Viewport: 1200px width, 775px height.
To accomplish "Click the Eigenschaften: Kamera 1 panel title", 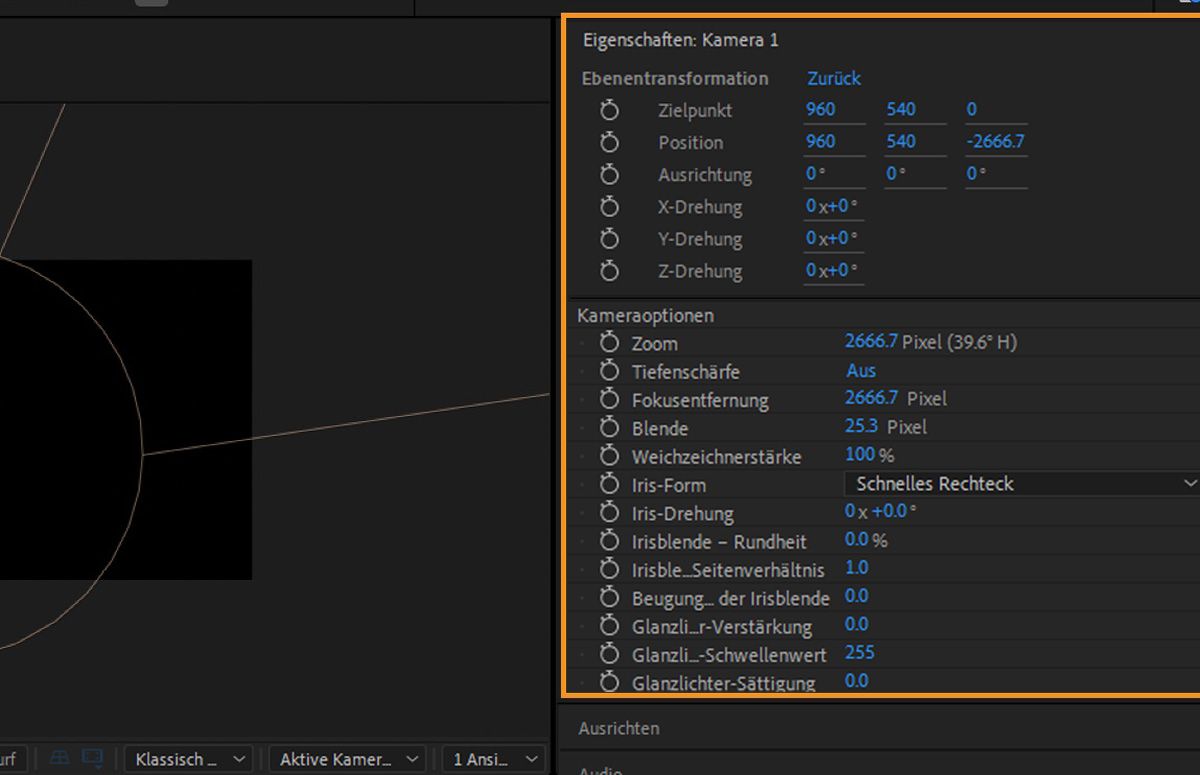I will [680, 41].
